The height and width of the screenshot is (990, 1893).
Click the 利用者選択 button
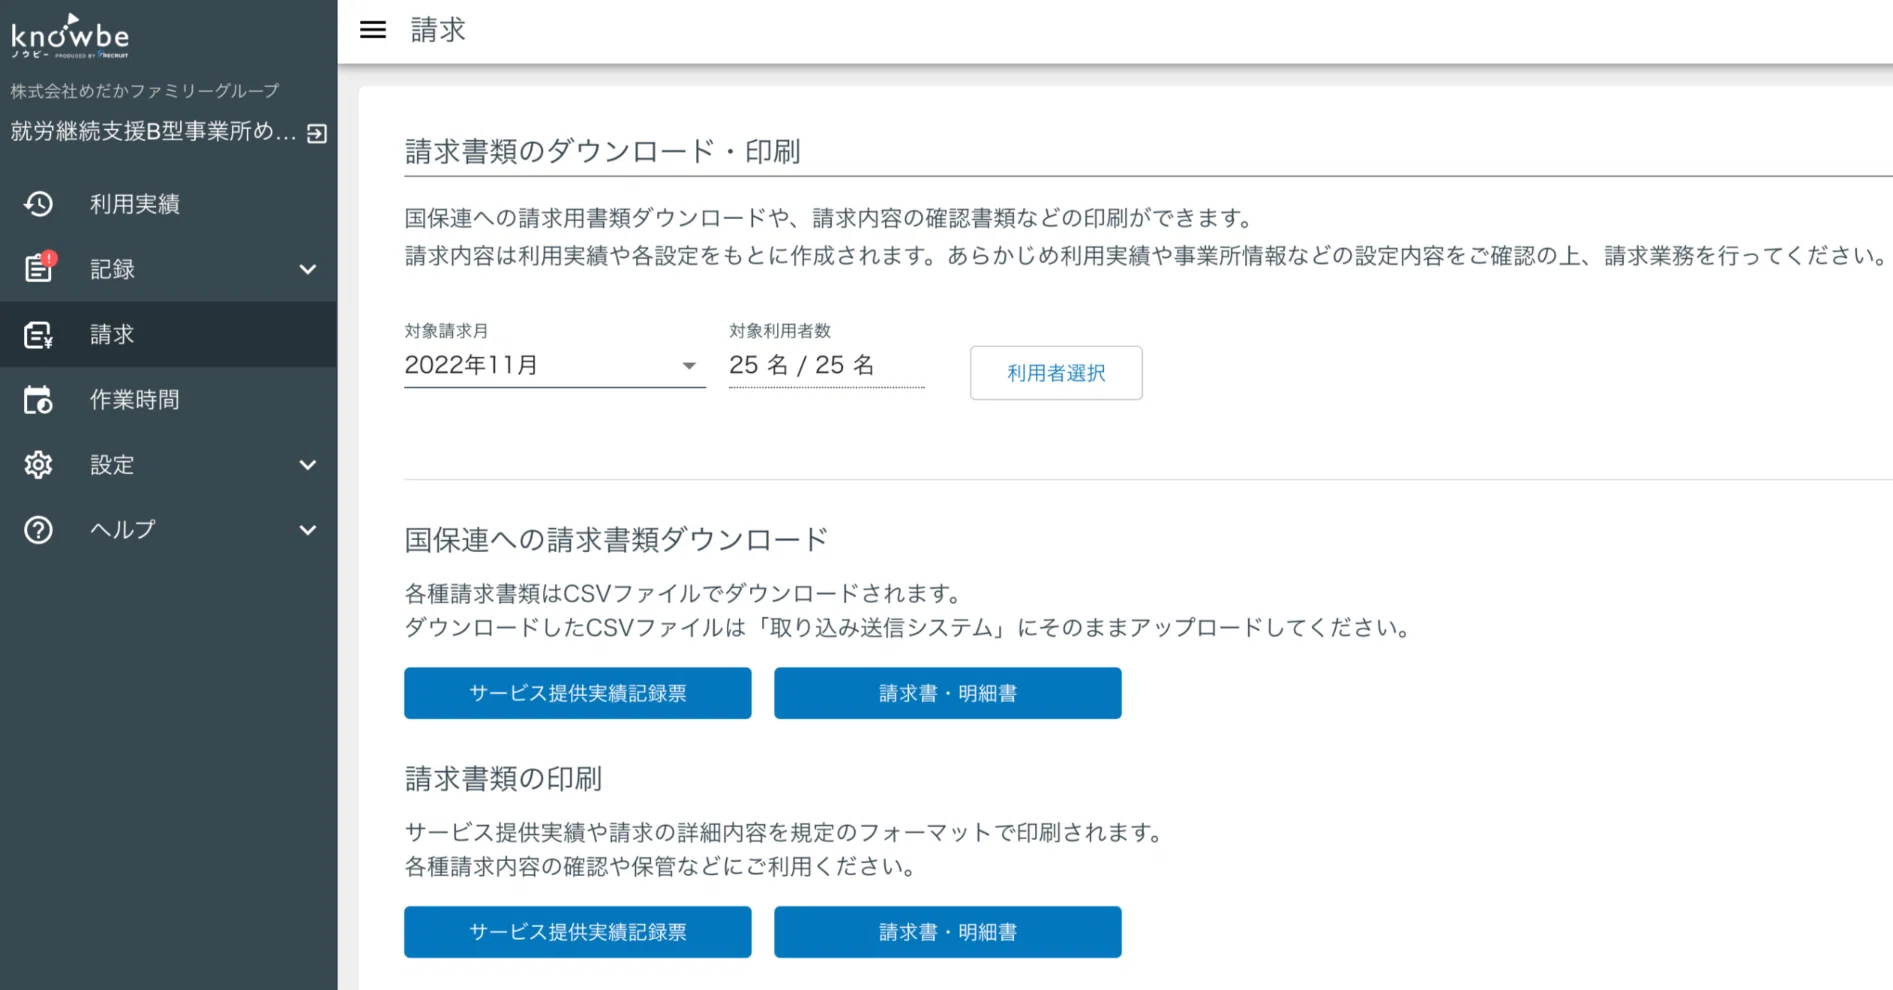(x=1056, y=373)
